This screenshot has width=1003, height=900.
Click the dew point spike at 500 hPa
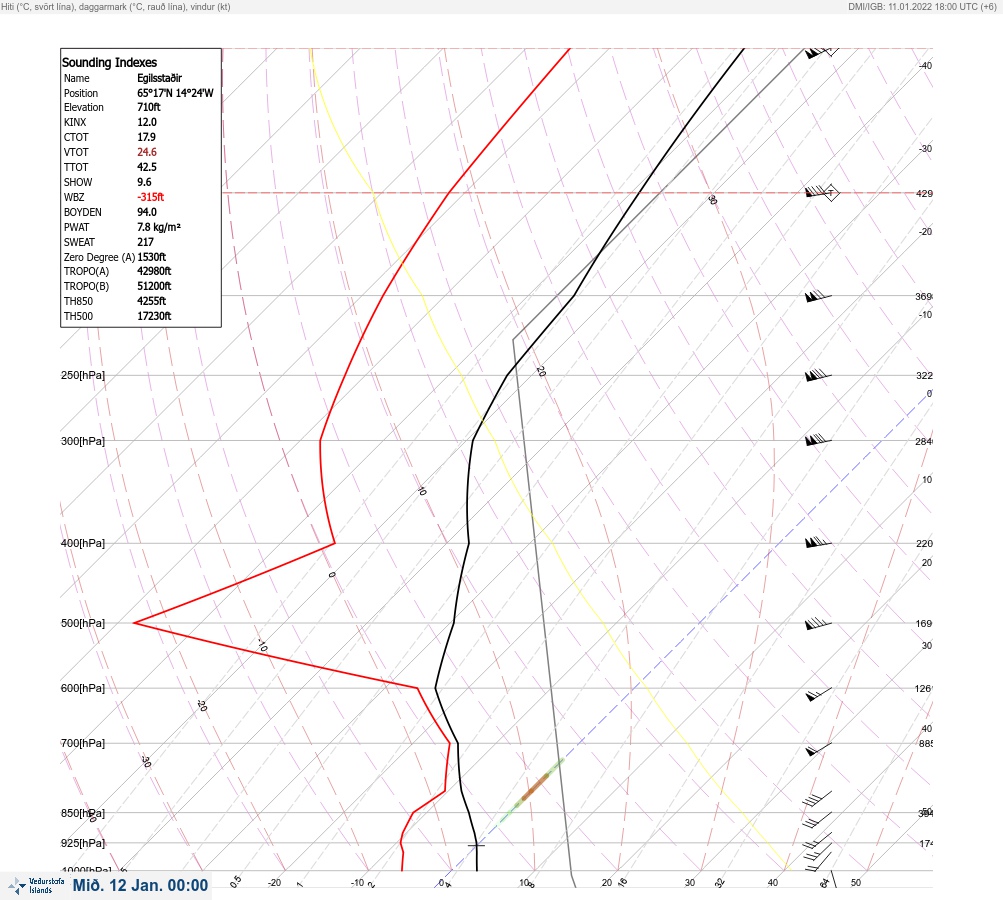pos(136,622)
